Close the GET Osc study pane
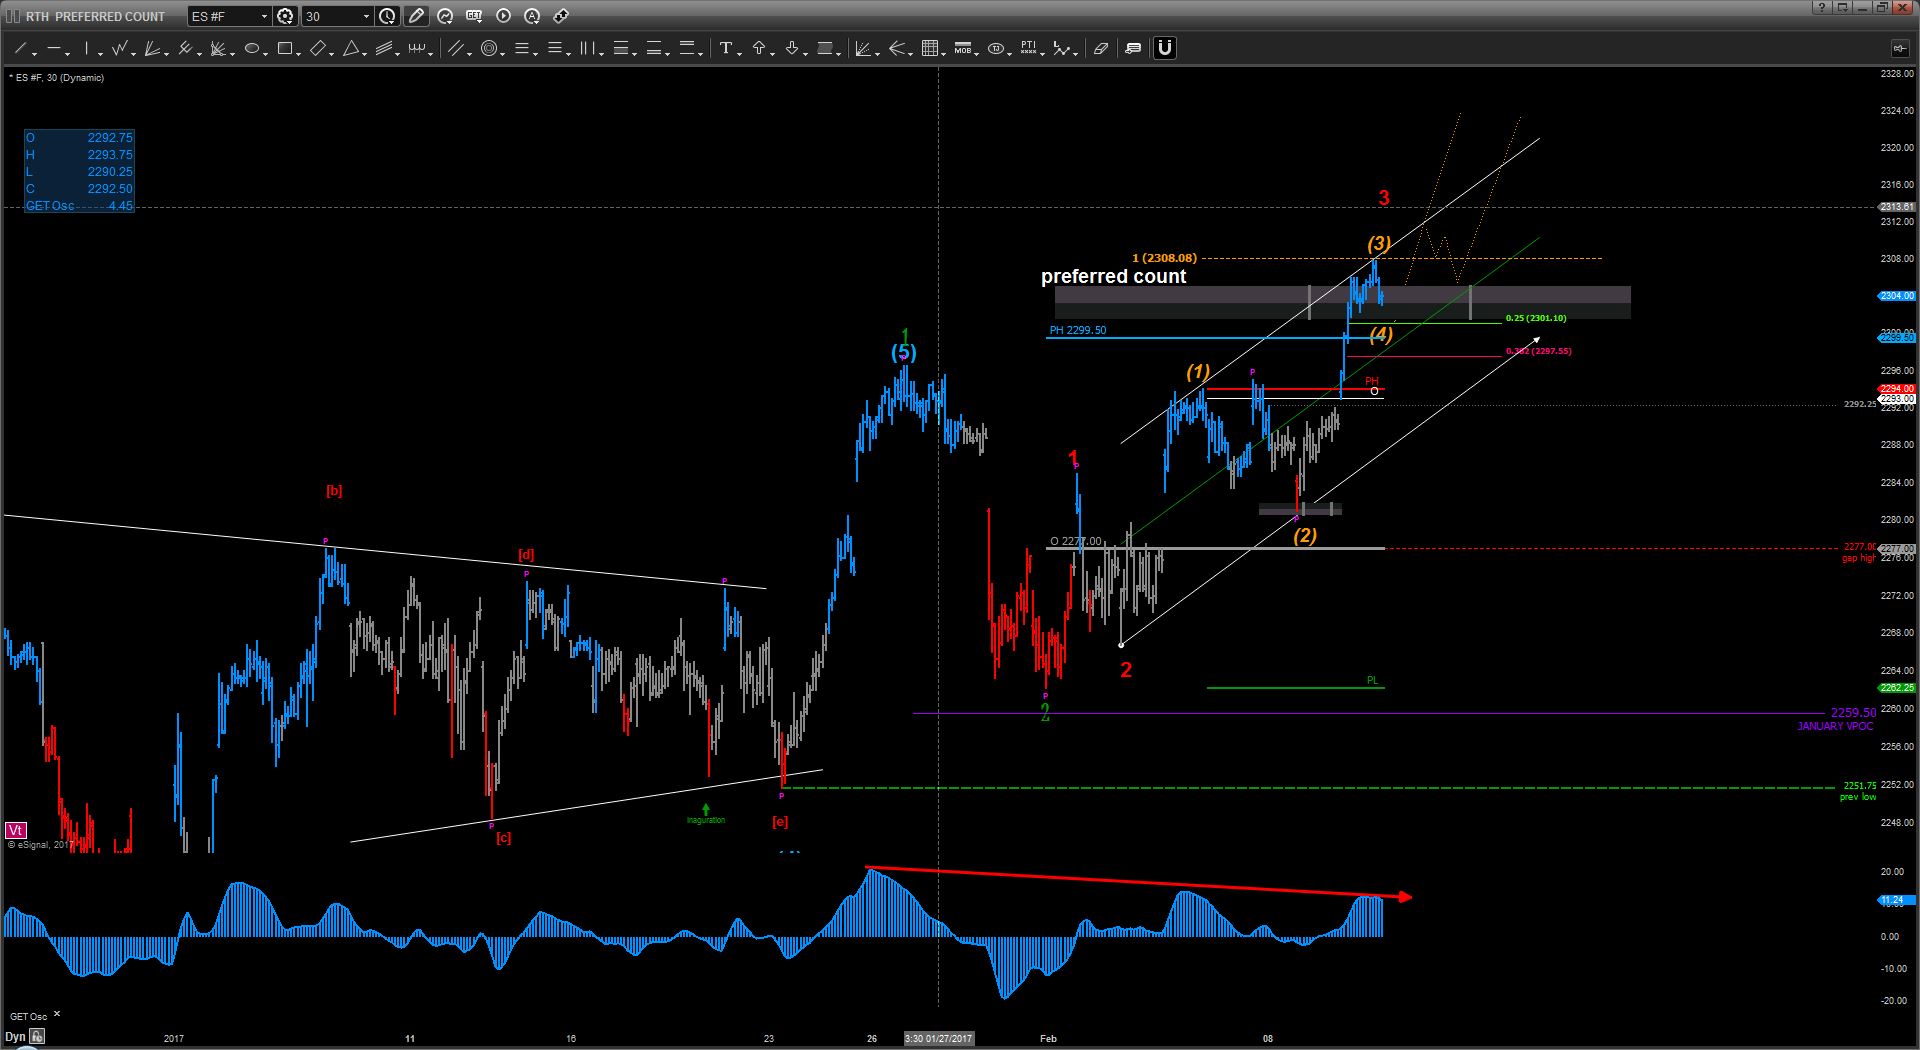 click(57, 1016)
